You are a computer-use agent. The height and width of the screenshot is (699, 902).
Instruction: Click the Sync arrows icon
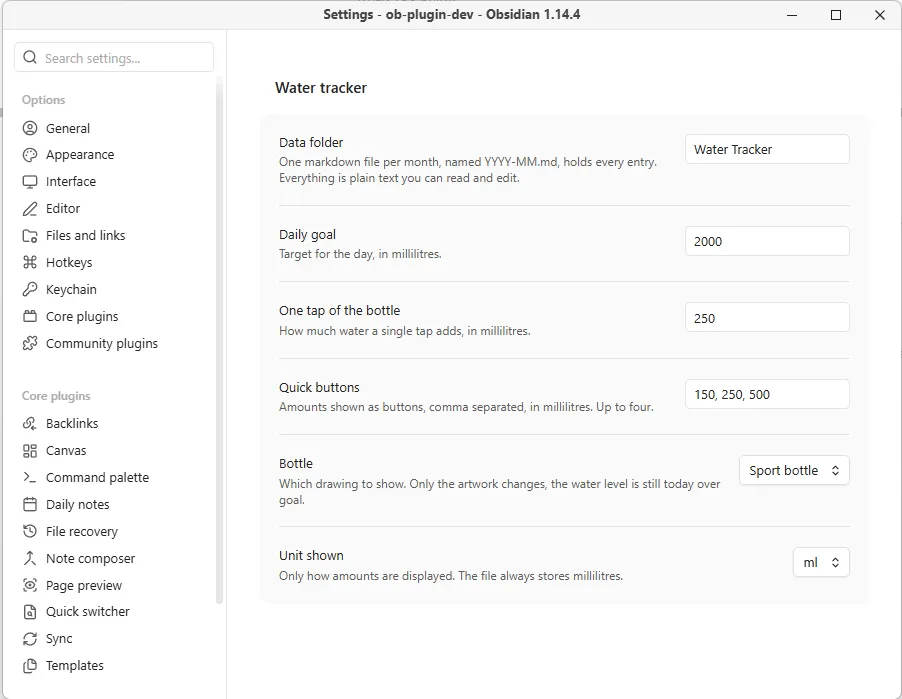[30, 639]
